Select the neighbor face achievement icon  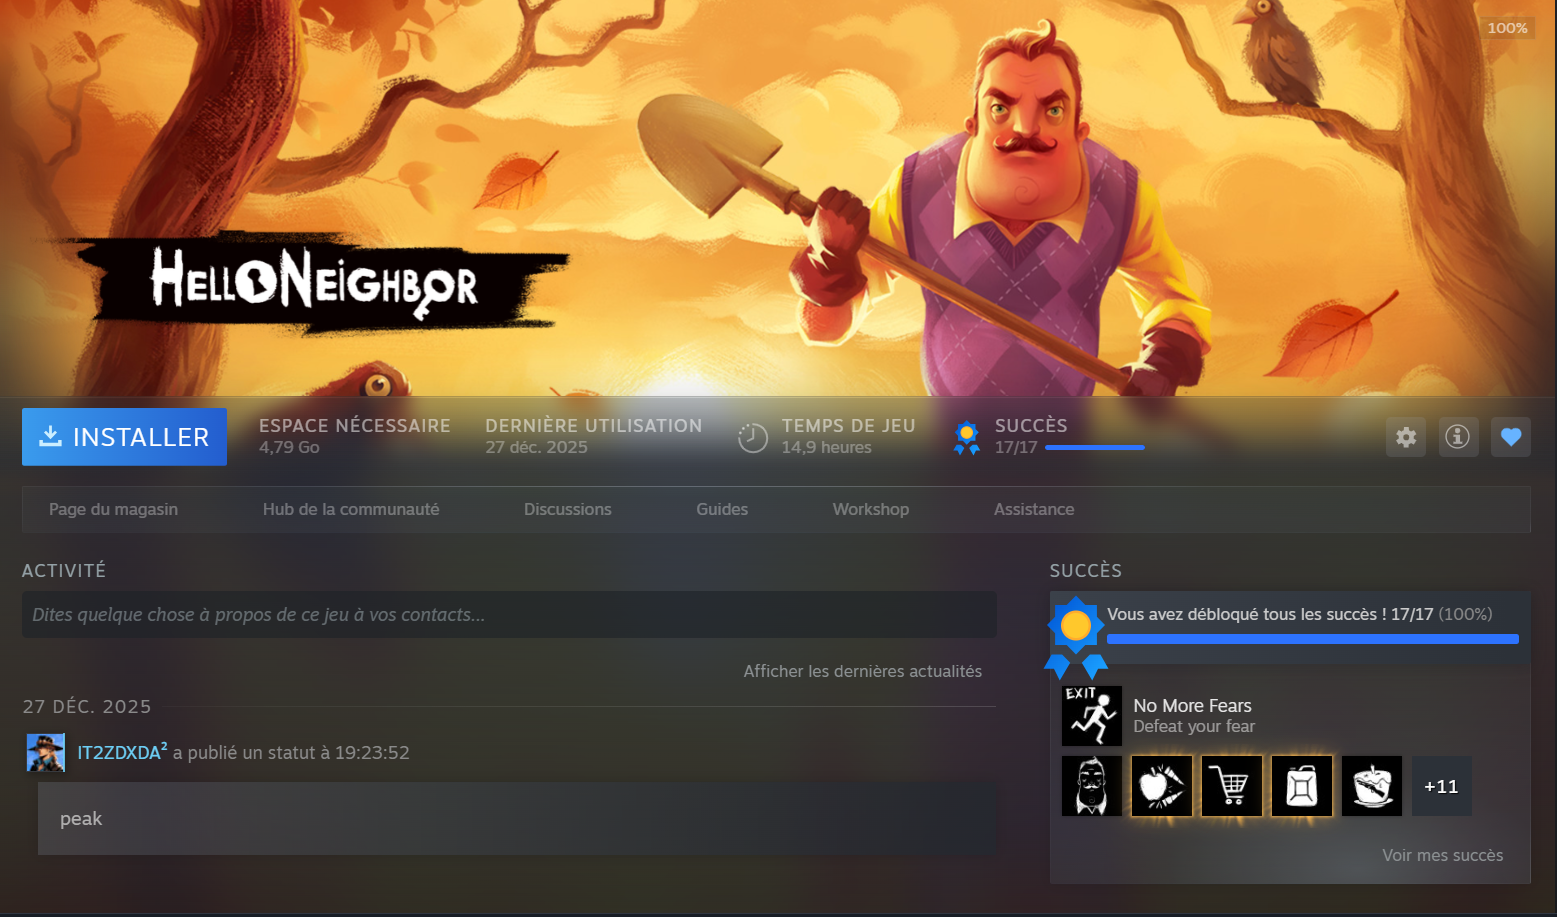point(1091,786)
